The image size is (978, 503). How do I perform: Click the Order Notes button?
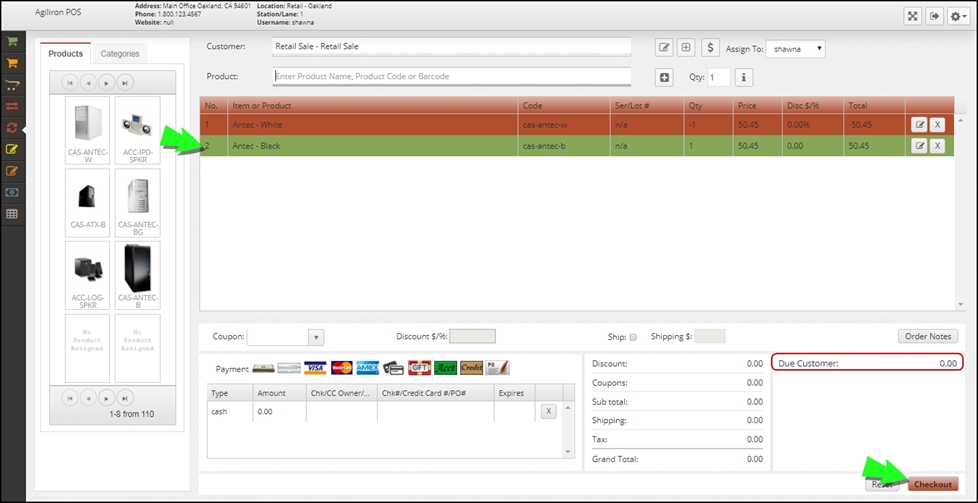tap(927, 336)
